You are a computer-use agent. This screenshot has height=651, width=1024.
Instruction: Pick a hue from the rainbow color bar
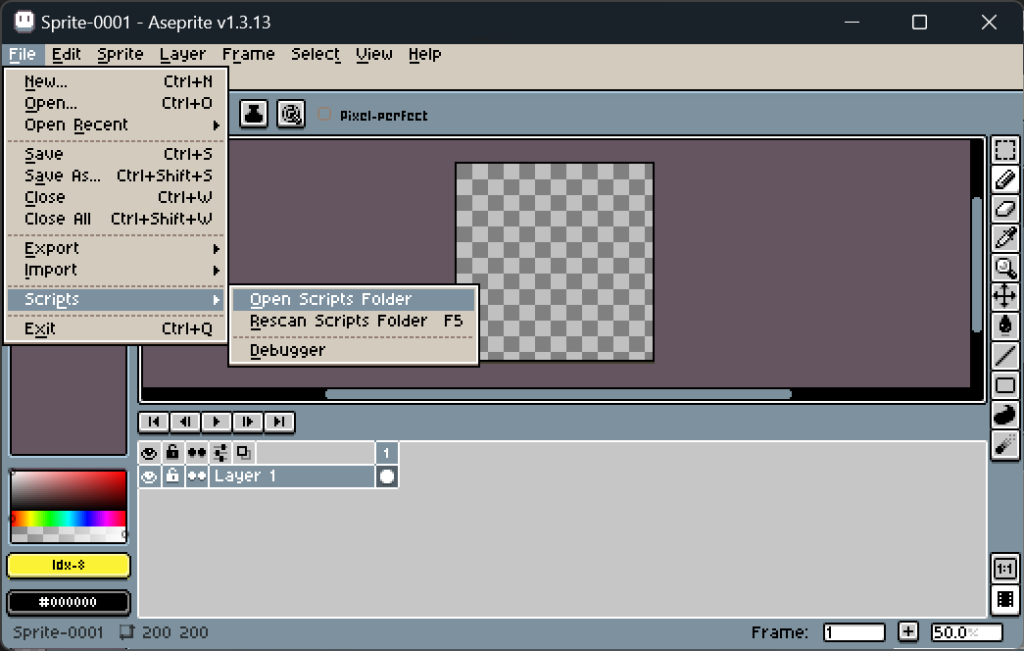coord(68,519)
